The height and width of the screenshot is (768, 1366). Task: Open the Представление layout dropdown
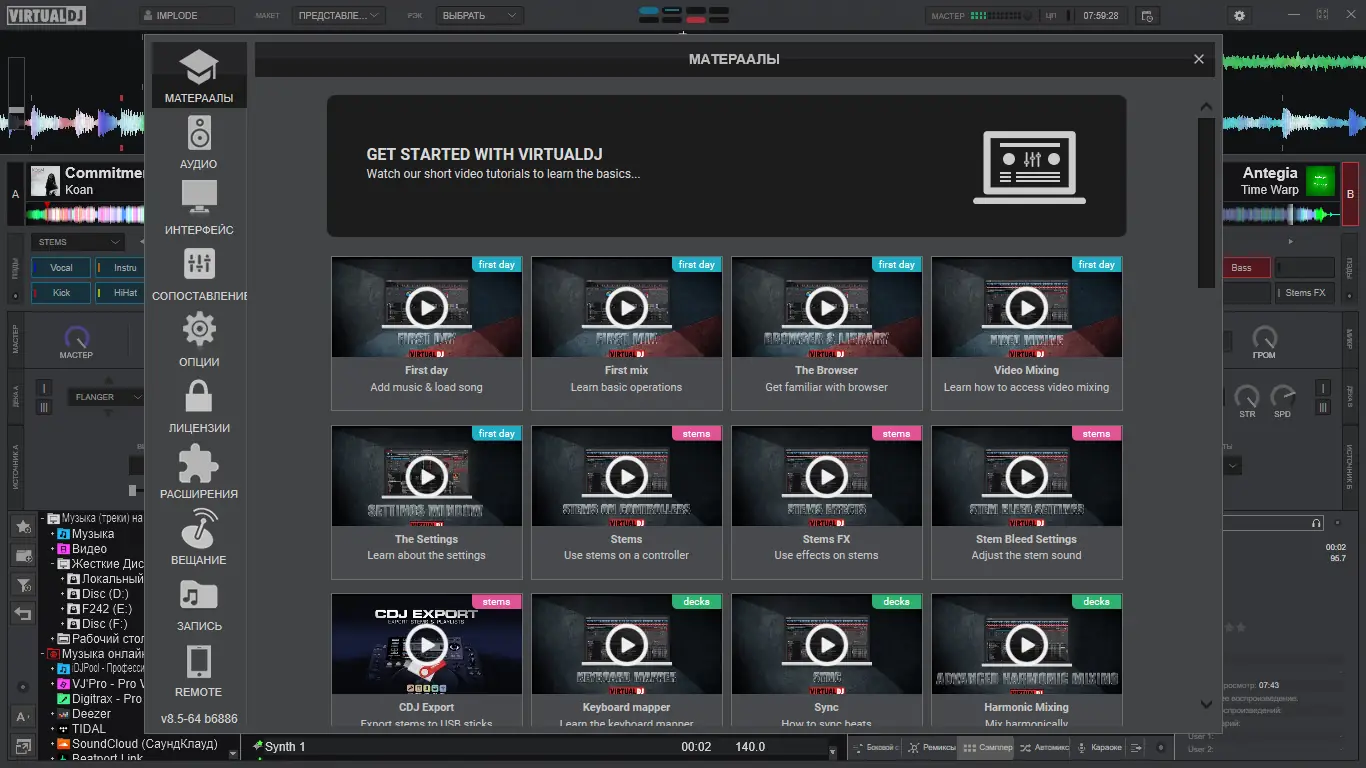coord(339,16)
